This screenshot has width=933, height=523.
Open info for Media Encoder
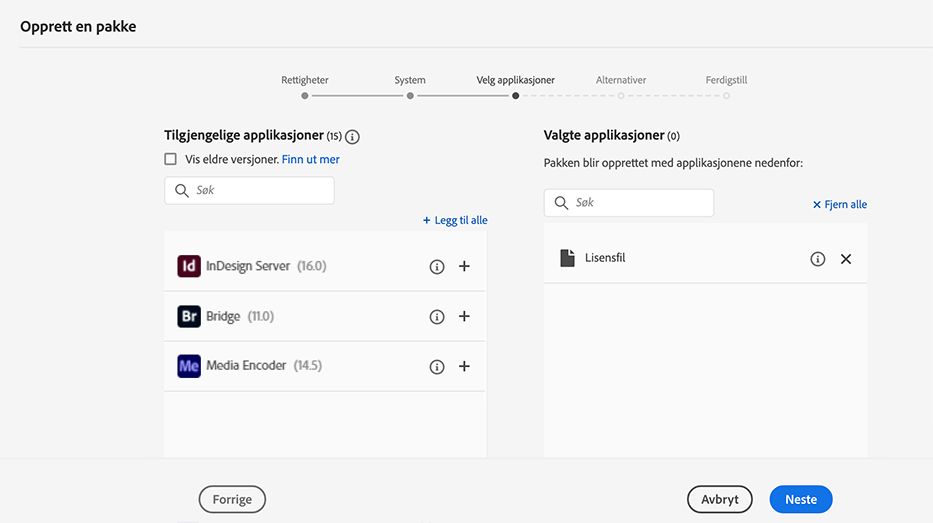tap(437, 367)
